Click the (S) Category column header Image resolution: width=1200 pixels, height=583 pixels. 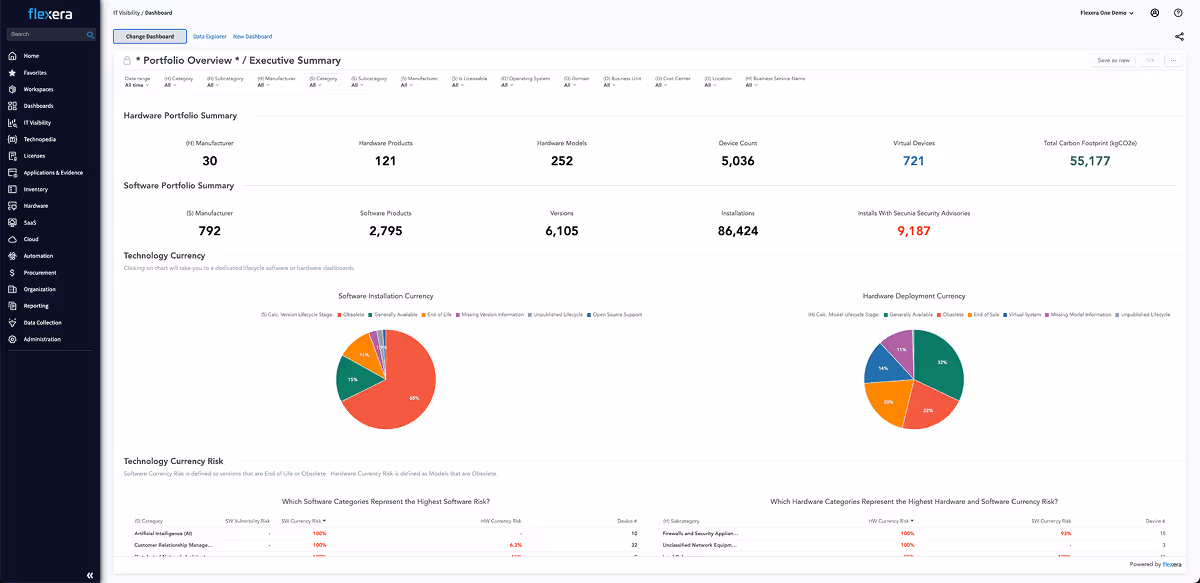tap(149, 520)
